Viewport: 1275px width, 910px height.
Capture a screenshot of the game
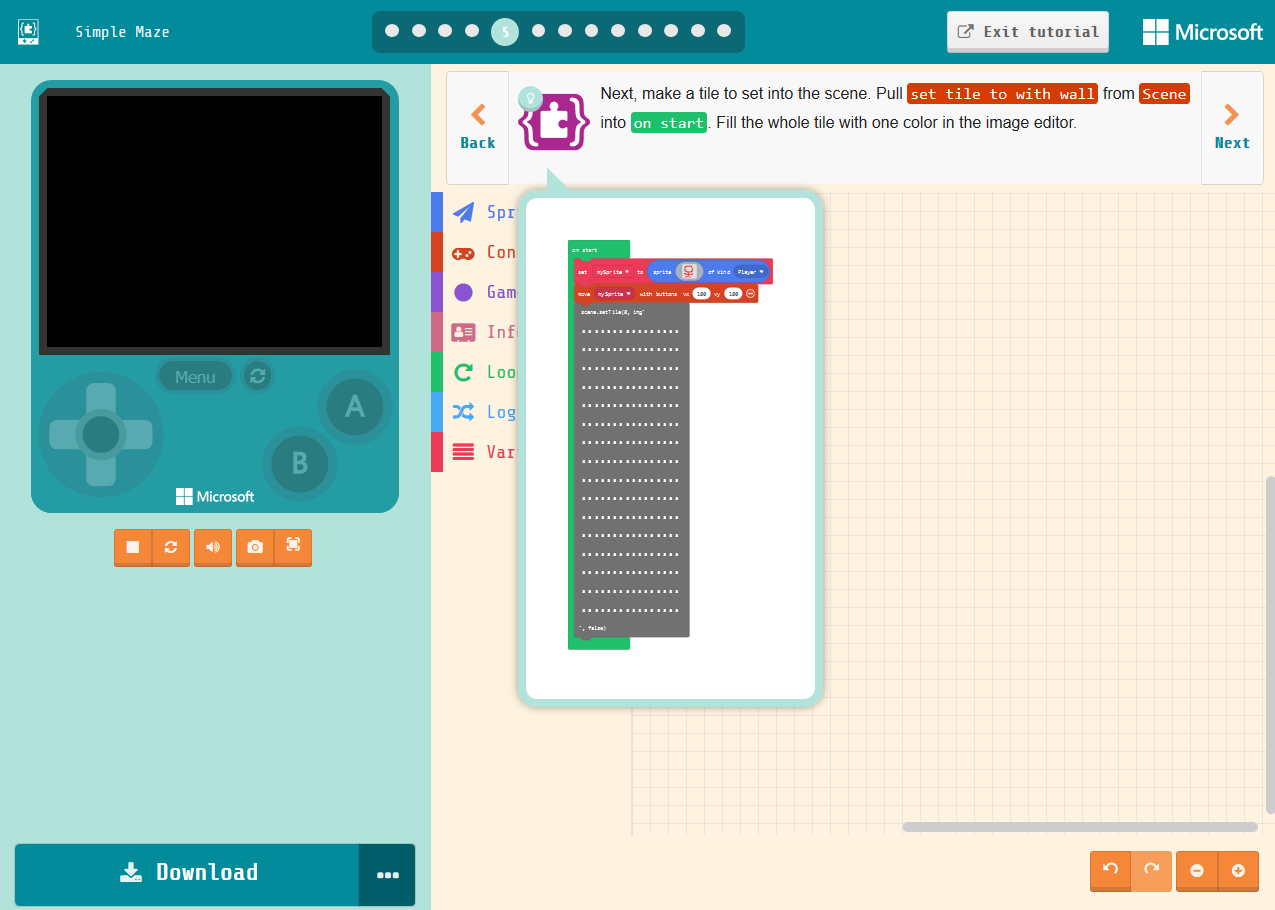(254, 547)
